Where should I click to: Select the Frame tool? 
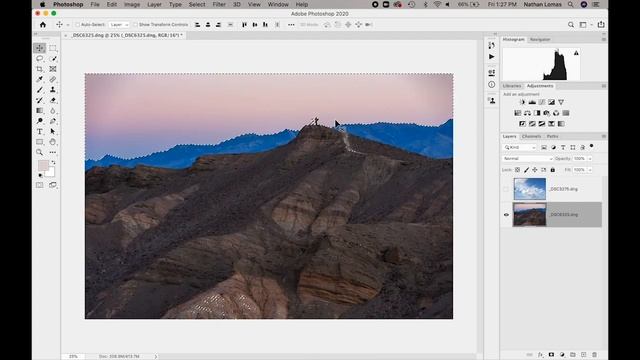[53, 69]
